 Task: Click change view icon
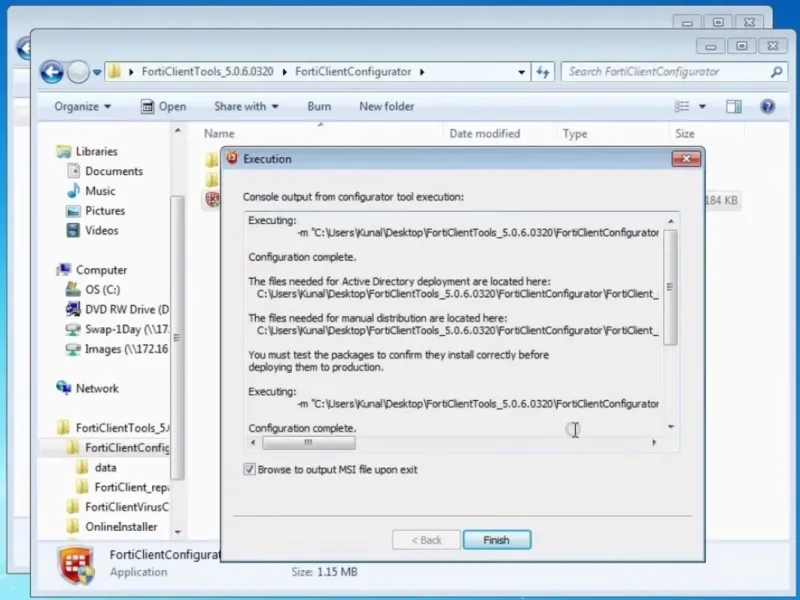click(682, 106)
